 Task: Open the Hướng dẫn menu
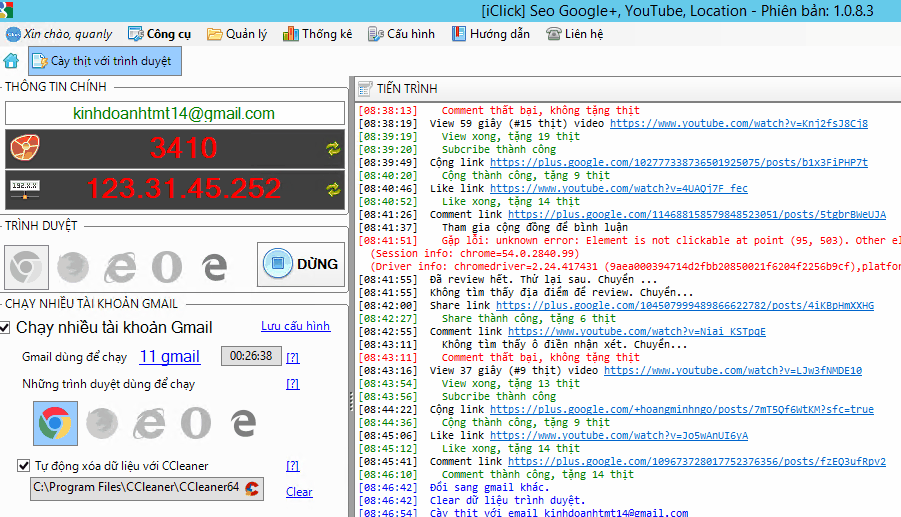coord(491,34)
